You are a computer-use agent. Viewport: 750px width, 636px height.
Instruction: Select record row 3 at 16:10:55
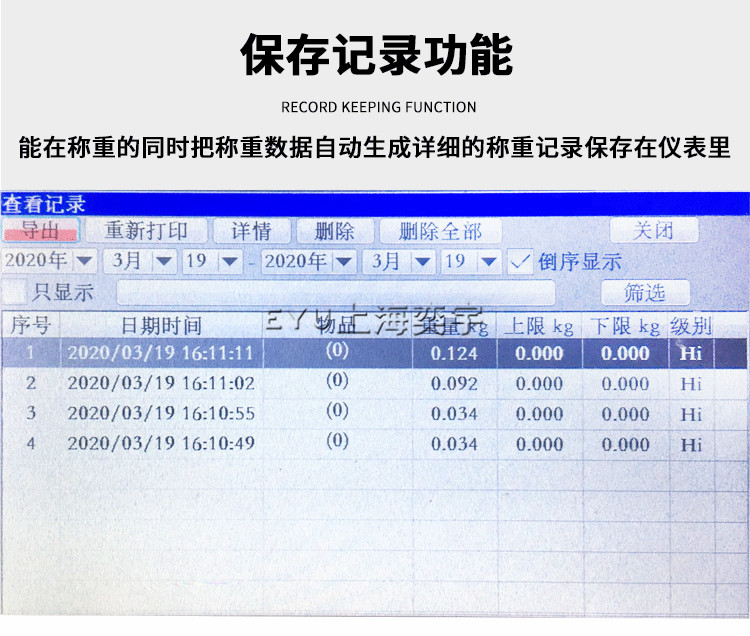[160, 413]
